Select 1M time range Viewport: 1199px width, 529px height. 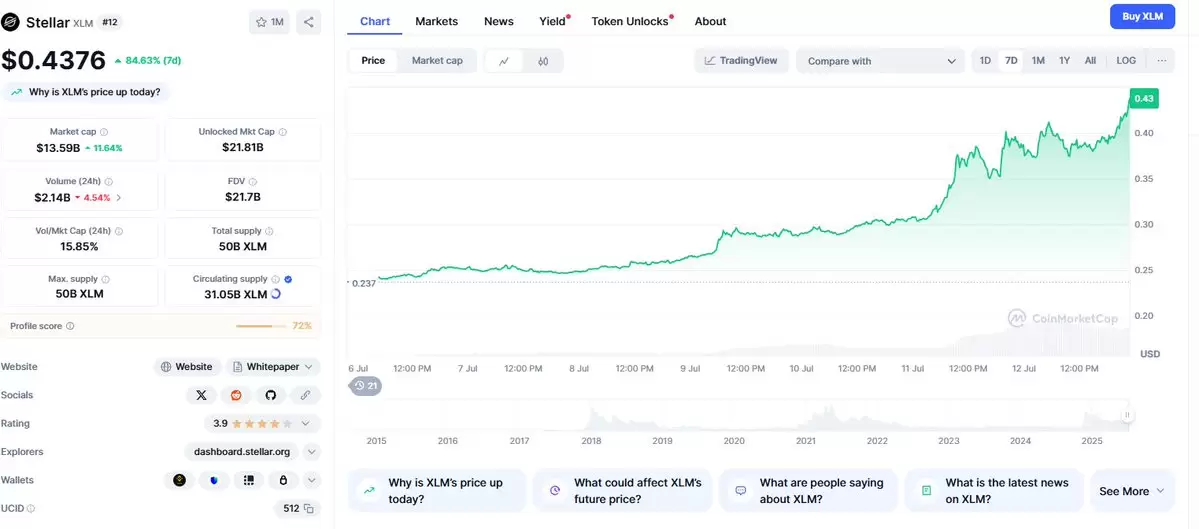1038,60
